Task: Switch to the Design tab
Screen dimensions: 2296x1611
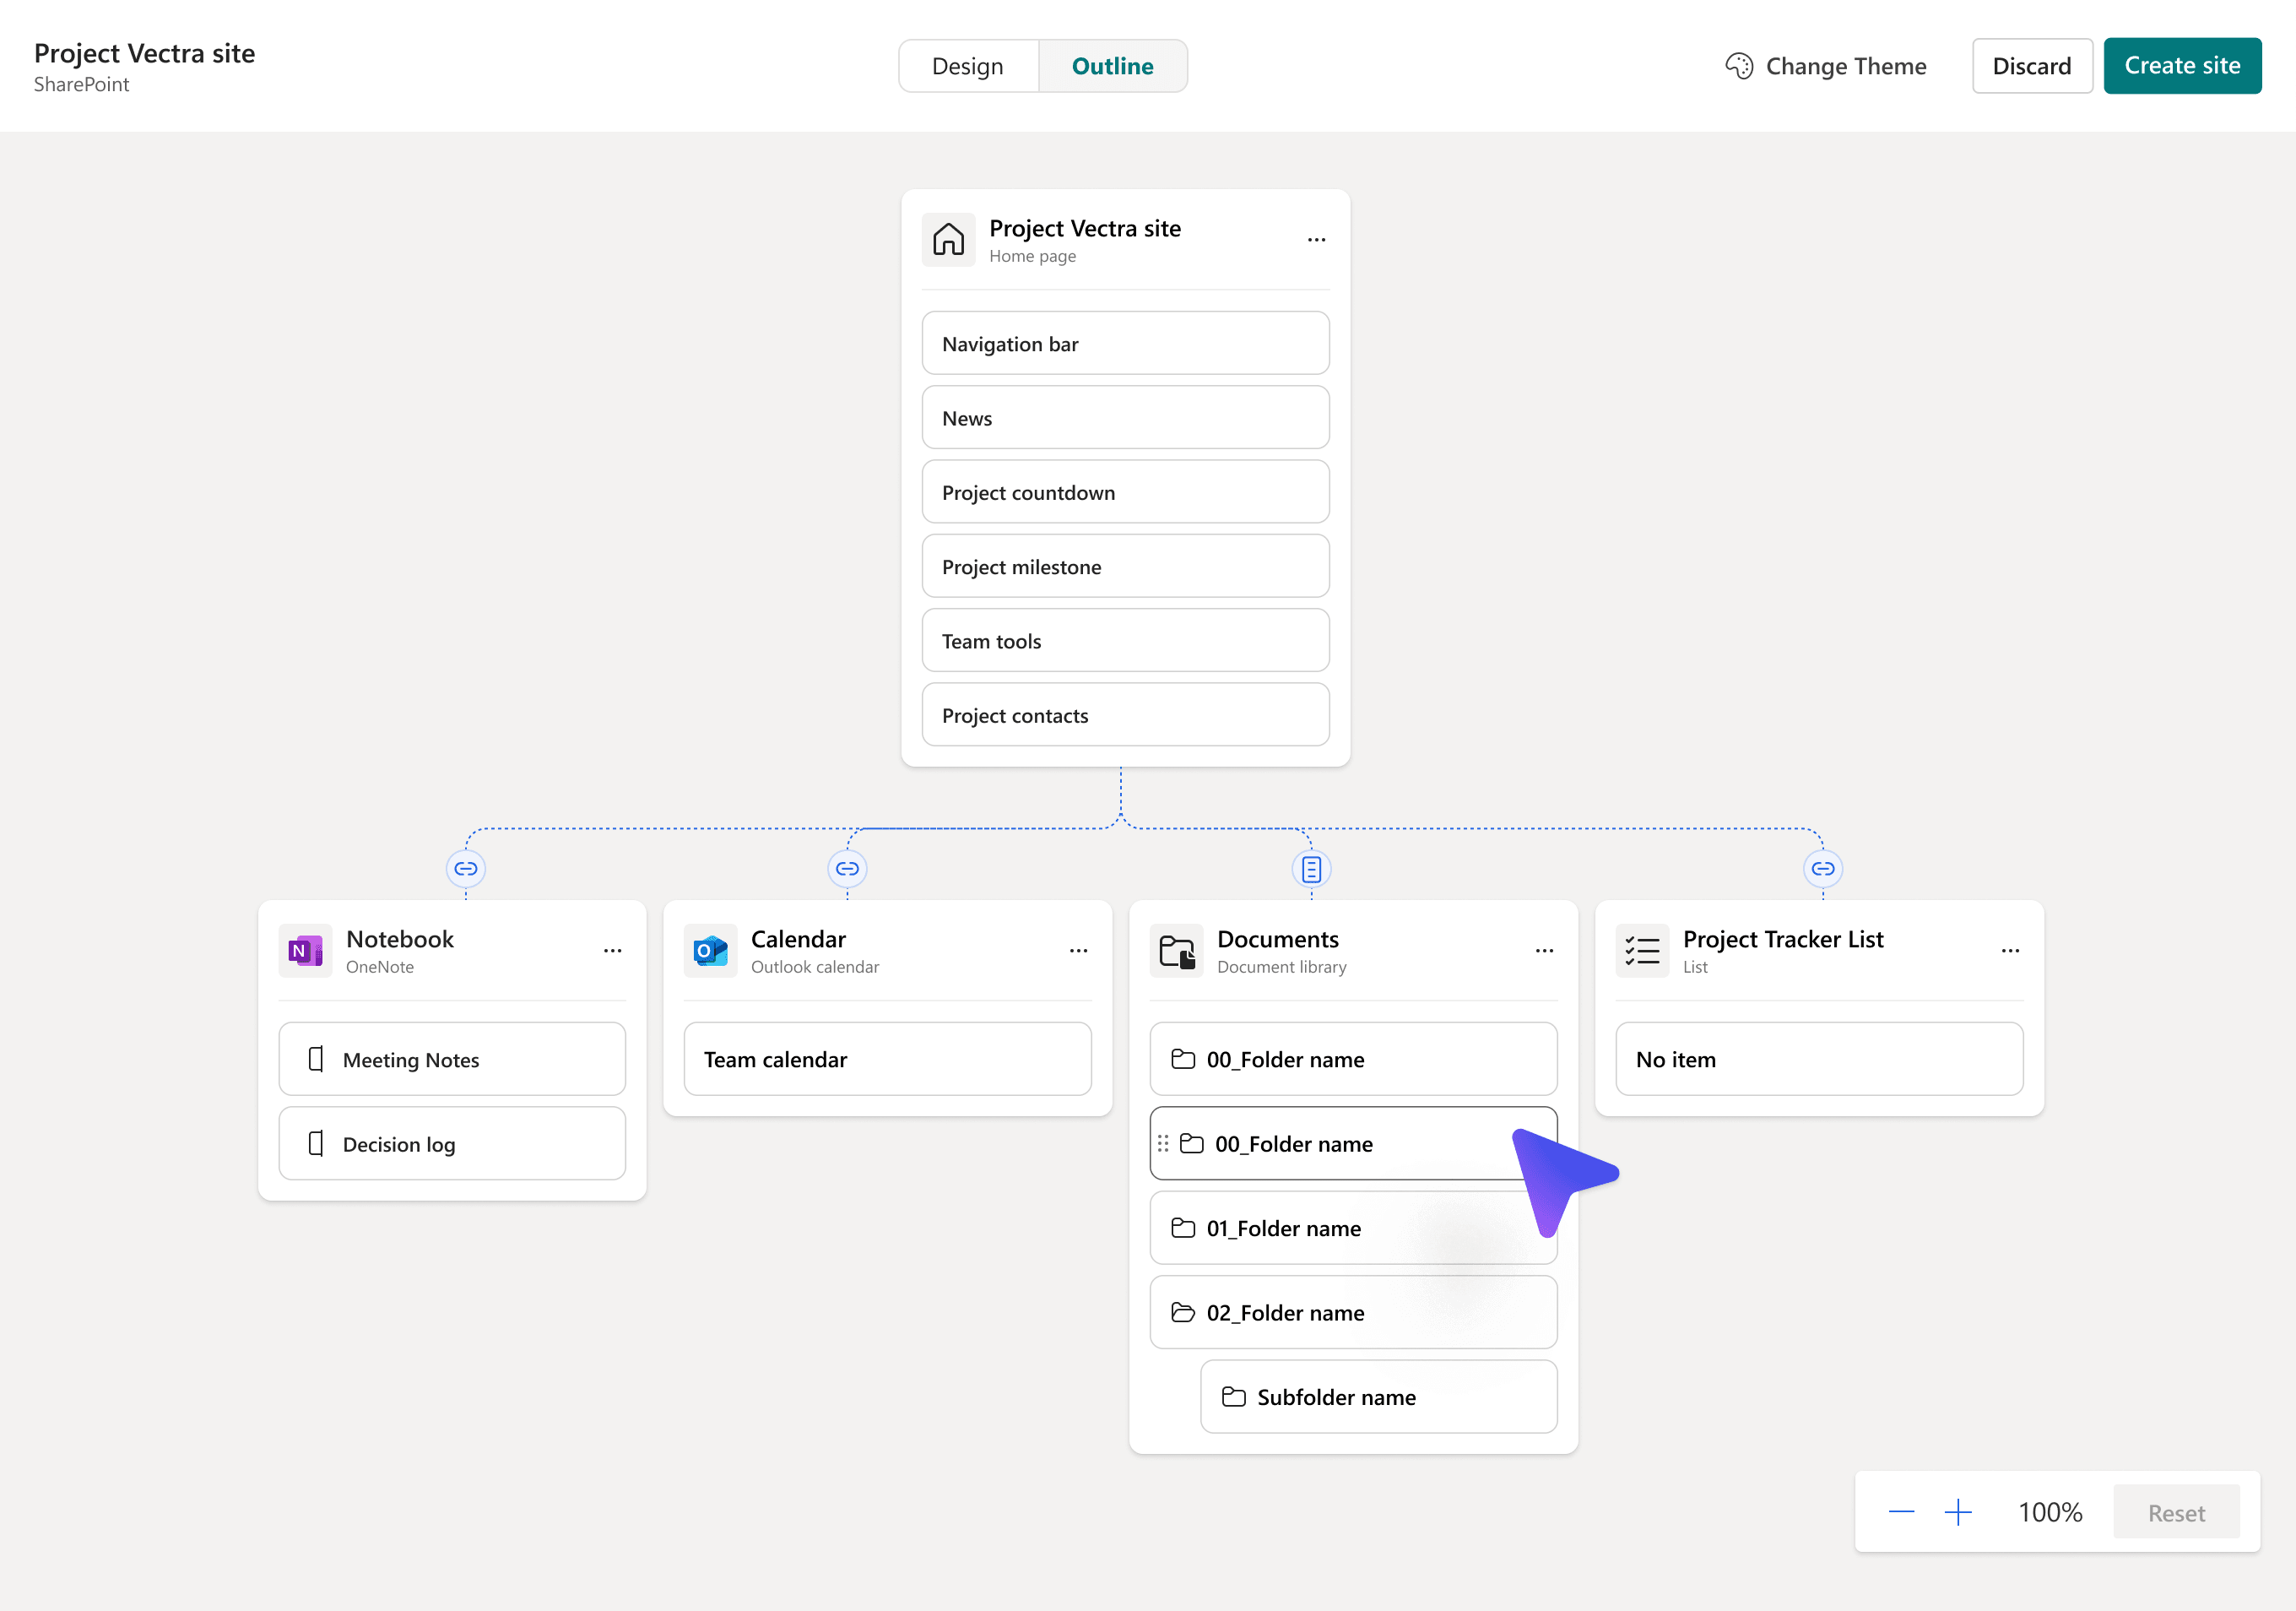Action: 968,66
